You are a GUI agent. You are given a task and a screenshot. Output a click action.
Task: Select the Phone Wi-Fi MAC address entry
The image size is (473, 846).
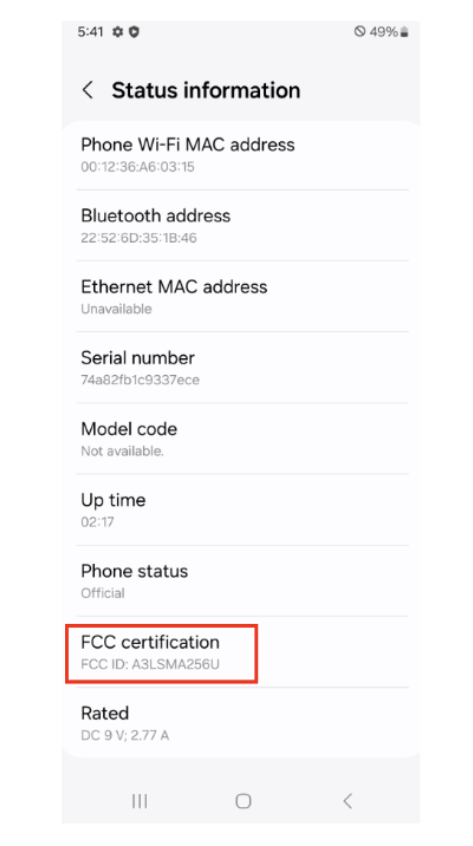[242, 155]
